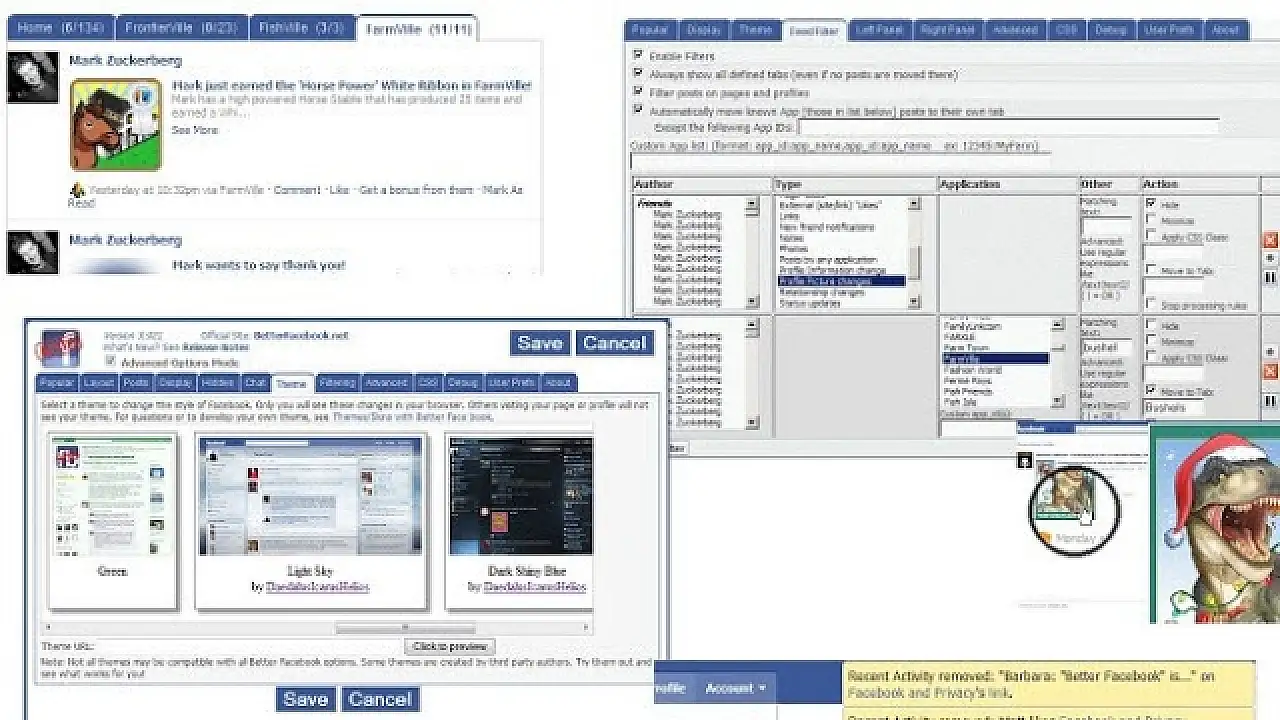
Task: Select 'Fashion World' in the Application list
Action: click(995, 369)
